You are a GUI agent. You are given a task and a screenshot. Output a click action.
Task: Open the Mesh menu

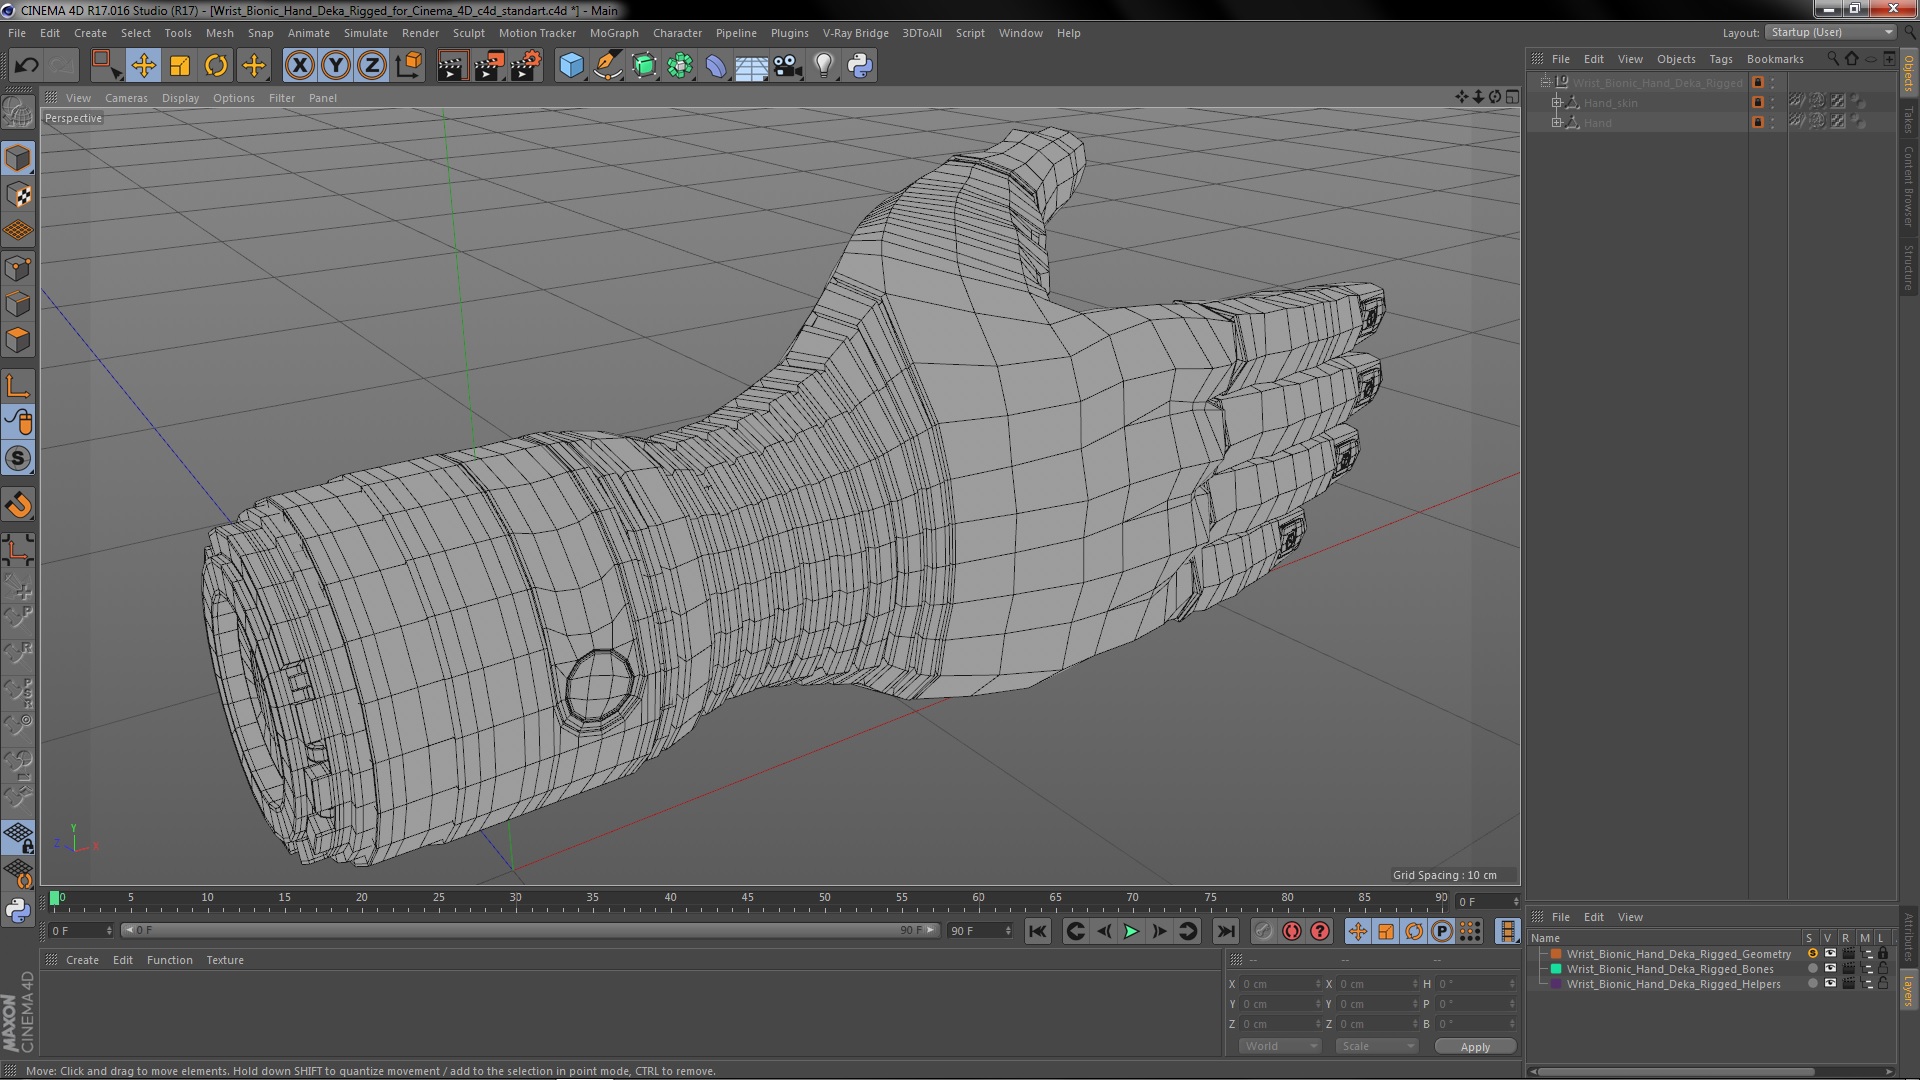point(219,33)
